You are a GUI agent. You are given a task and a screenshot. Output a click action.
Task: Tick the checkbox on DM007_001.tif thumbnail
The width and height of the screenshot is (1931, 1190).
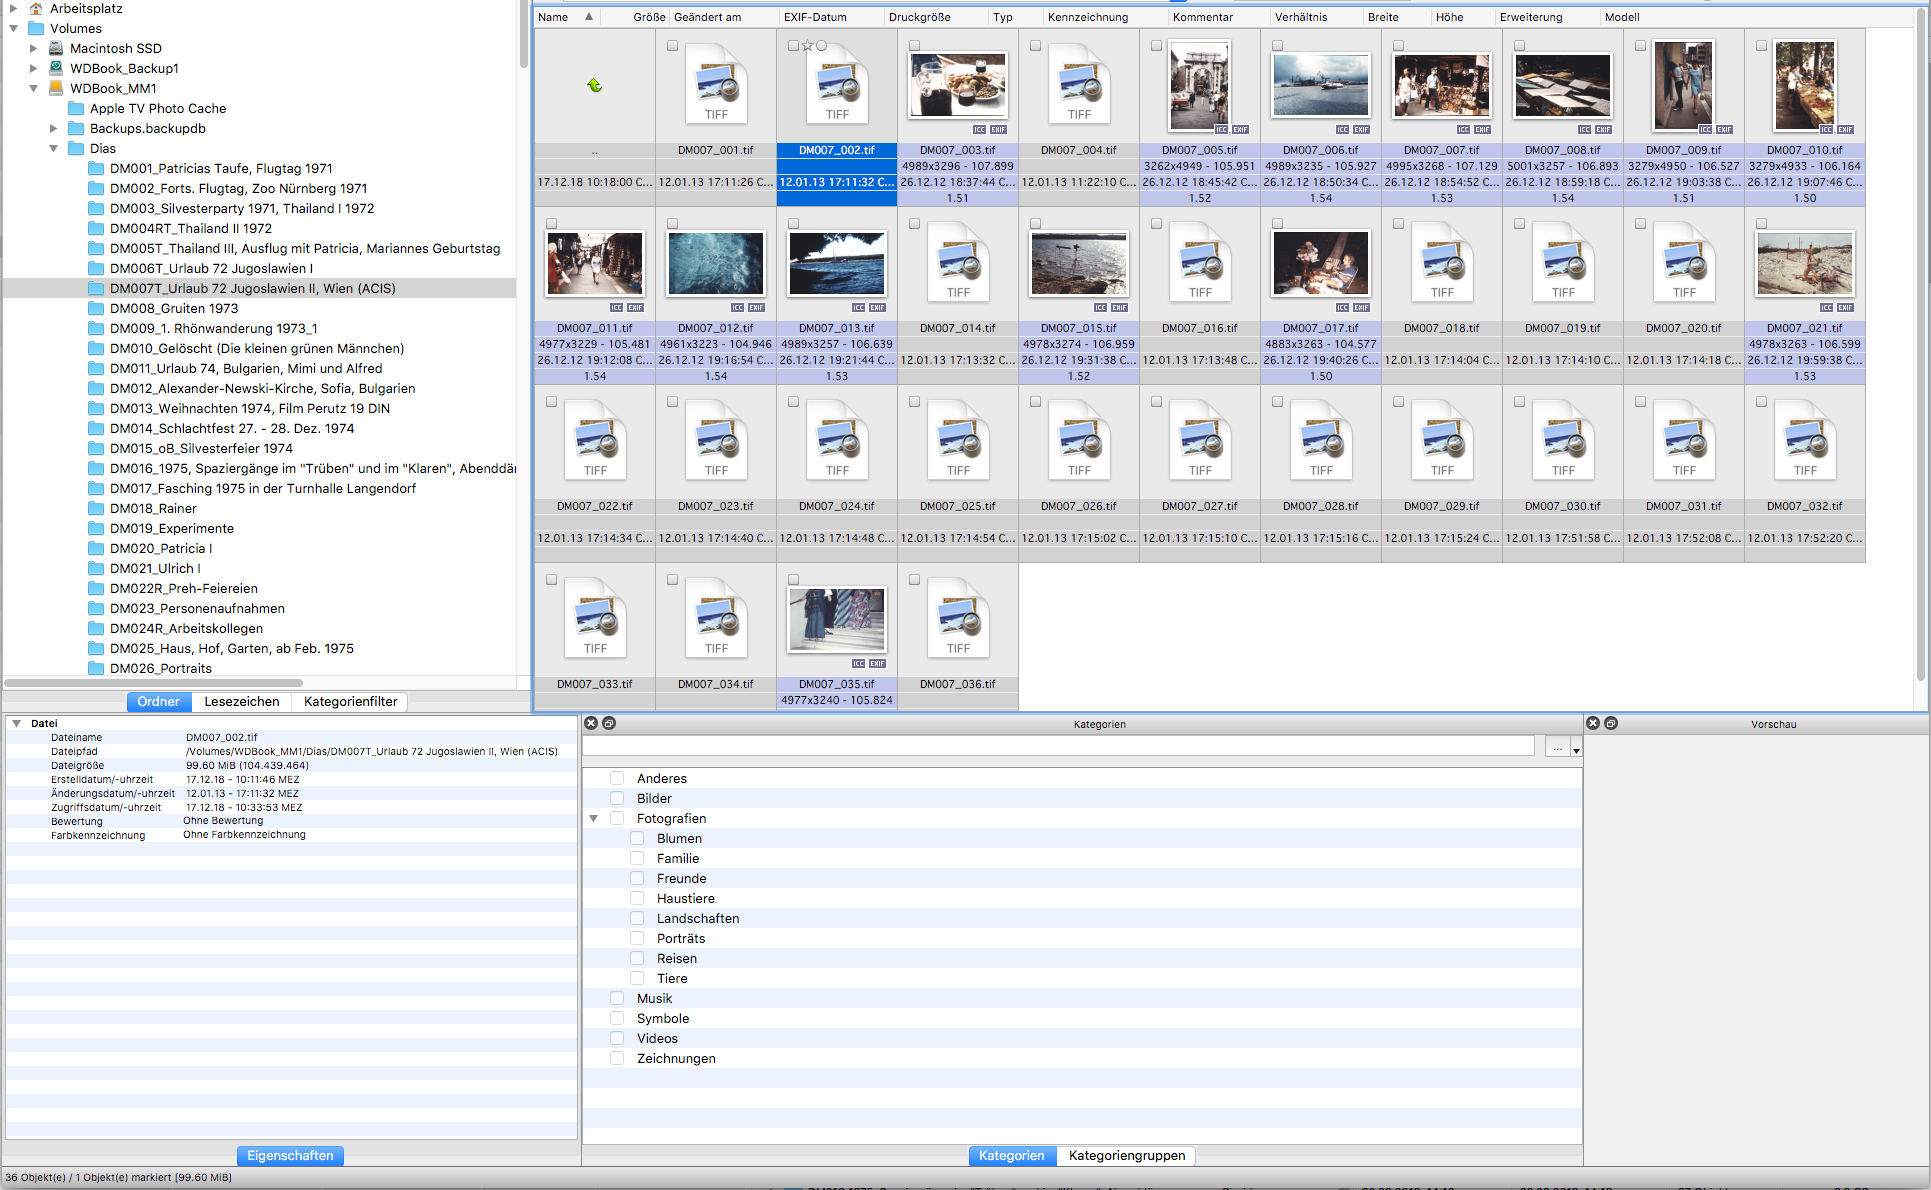tap(672, 46)
